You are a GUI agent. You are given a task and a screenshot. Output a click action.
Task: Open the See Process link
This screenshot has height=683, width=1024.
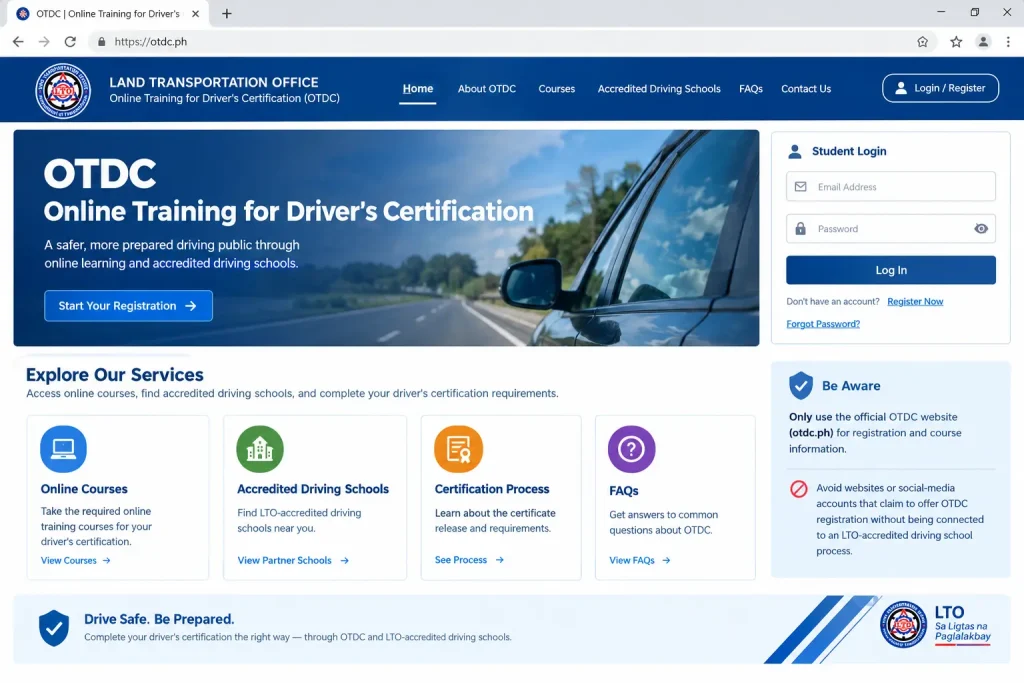pyautogui.click(x=469, y=560)
